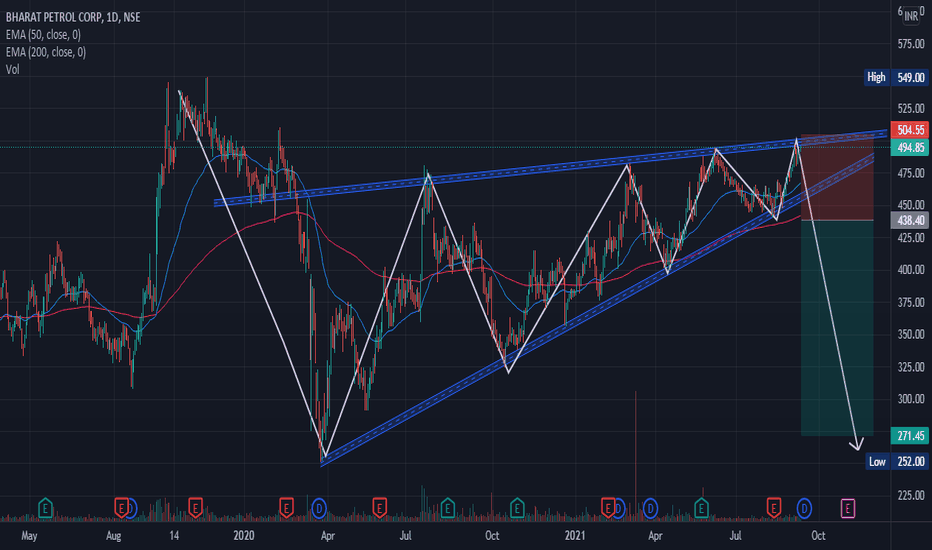The width and height of the screenshot is (932, 550).
Task: Click the 475.00 price axis label
Action: 911,173
